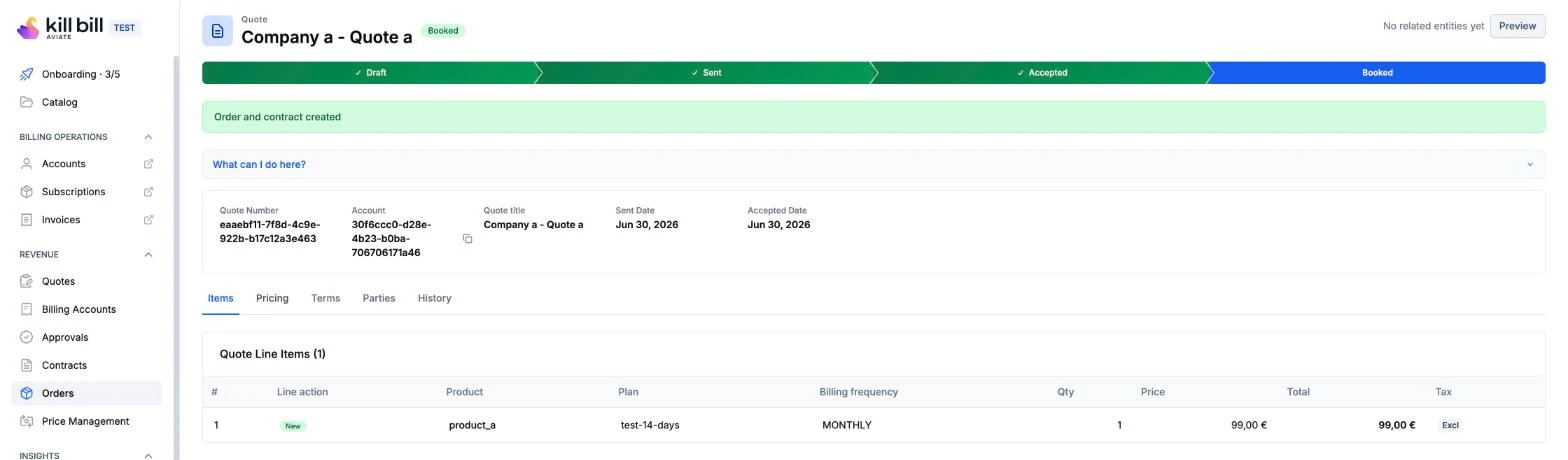Click the Billing frequency column header

click(x=859, y=392)
